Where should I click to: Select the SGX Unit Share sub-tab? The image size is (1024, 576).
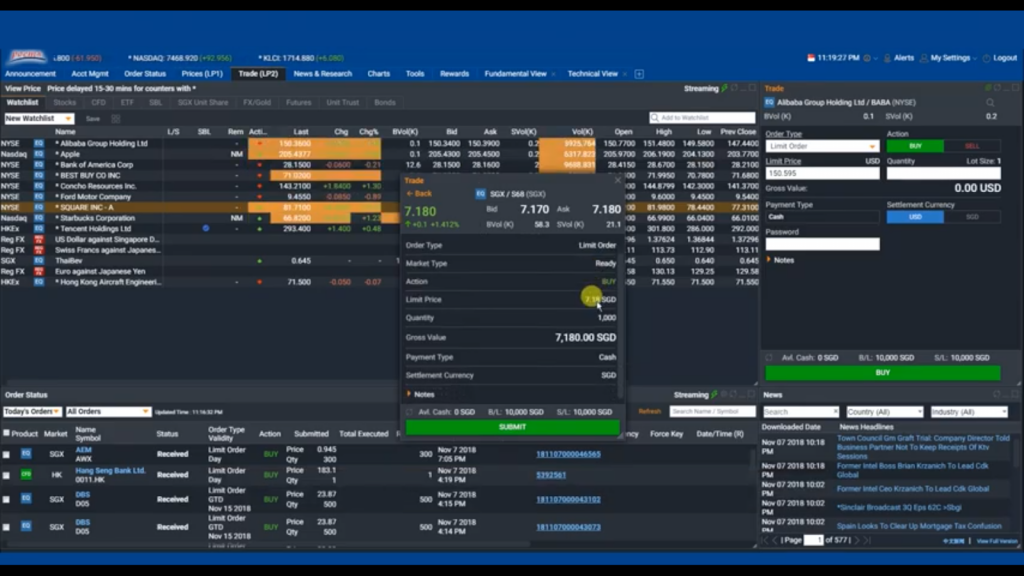point(202,103)
